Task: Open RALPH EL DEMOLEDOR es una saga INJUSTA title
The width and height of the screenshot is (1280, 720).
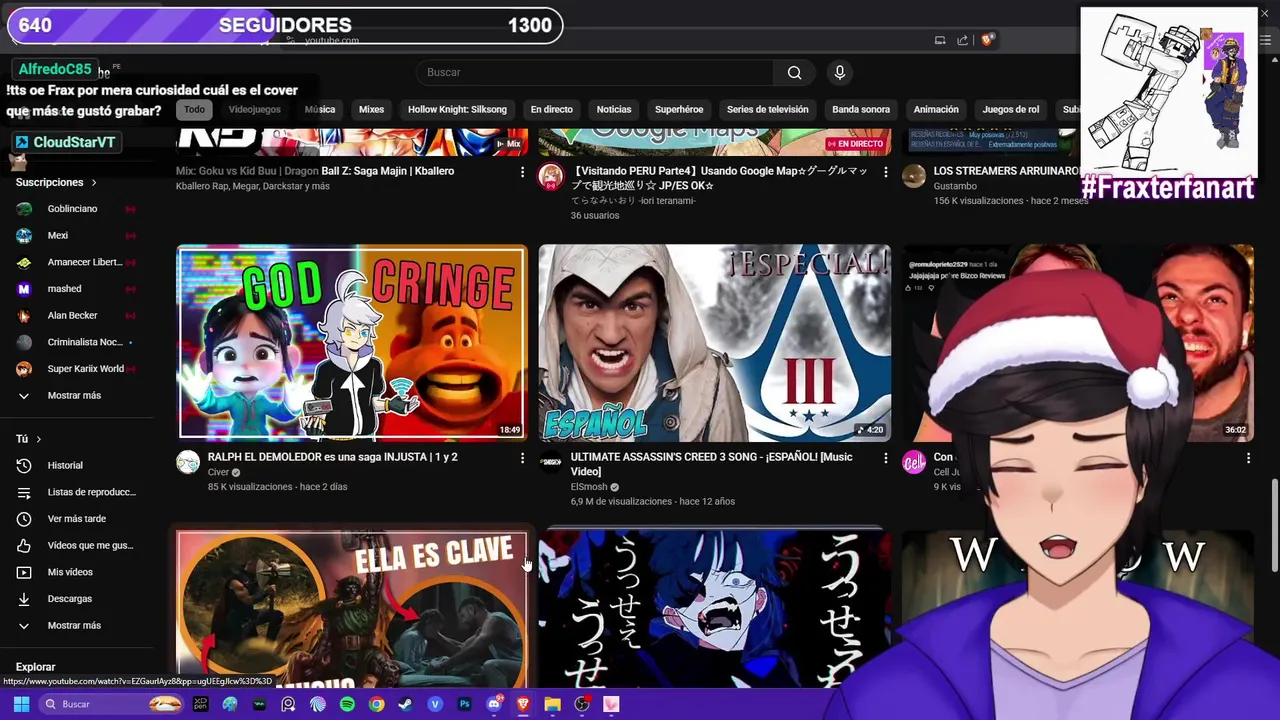Action: pyautogui.click(x=332, y=457)
